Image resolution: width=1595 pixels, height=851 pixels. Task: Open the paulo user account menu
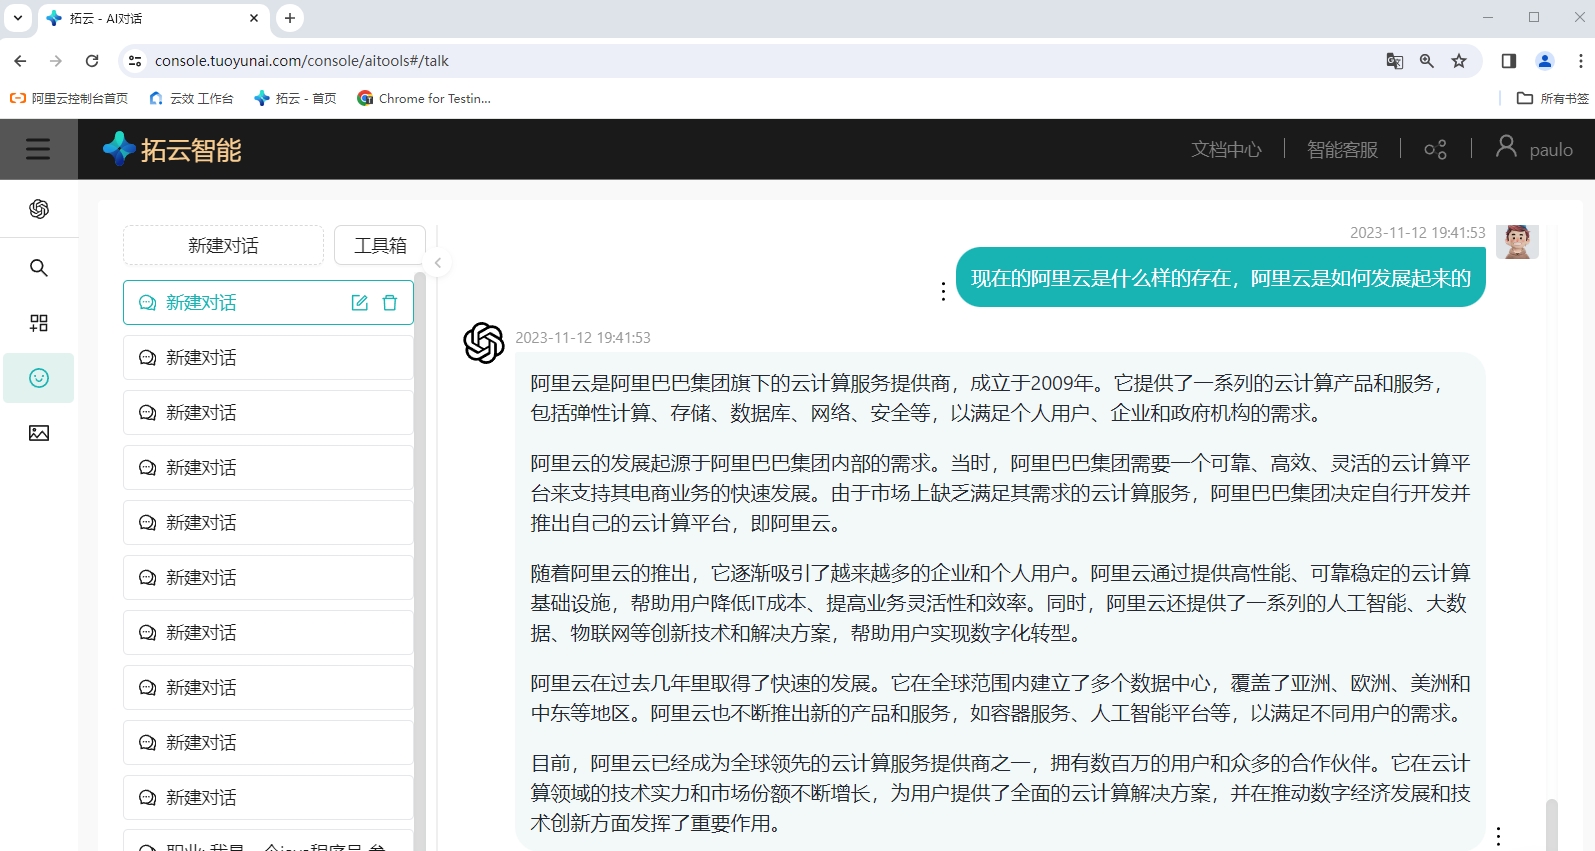click(x=1535, y=149)
